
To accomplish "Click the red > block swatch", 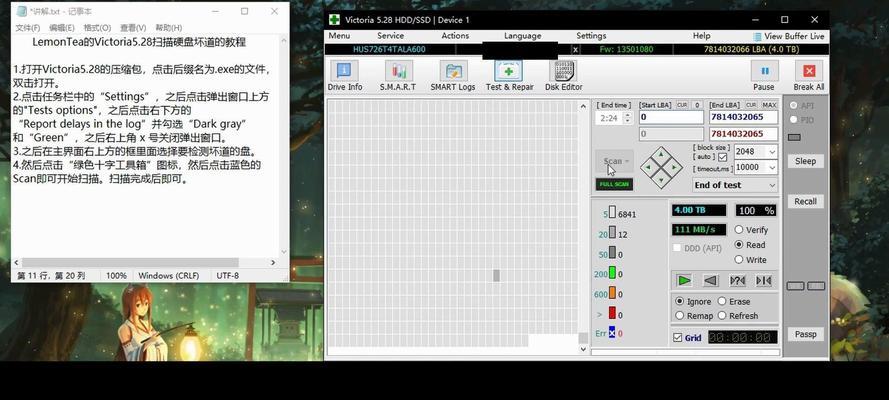I will coord(612,313).
